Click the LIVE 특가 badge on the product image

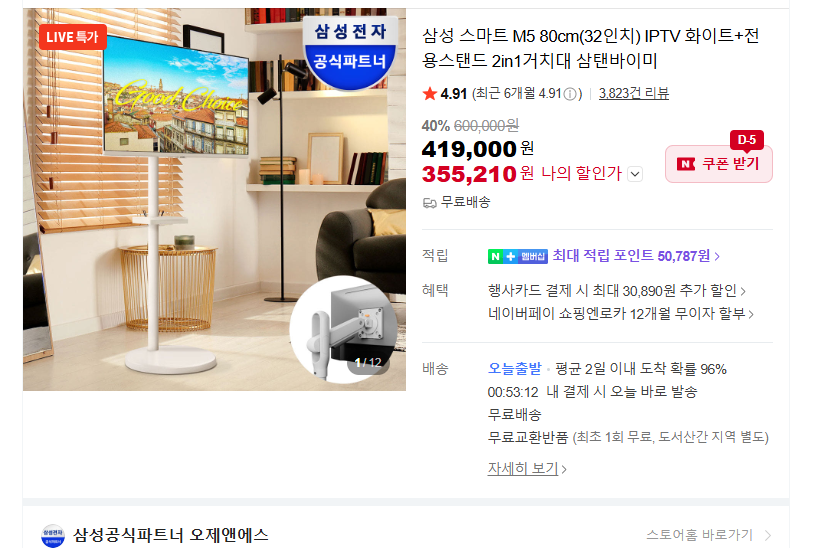tap(72, 37)
